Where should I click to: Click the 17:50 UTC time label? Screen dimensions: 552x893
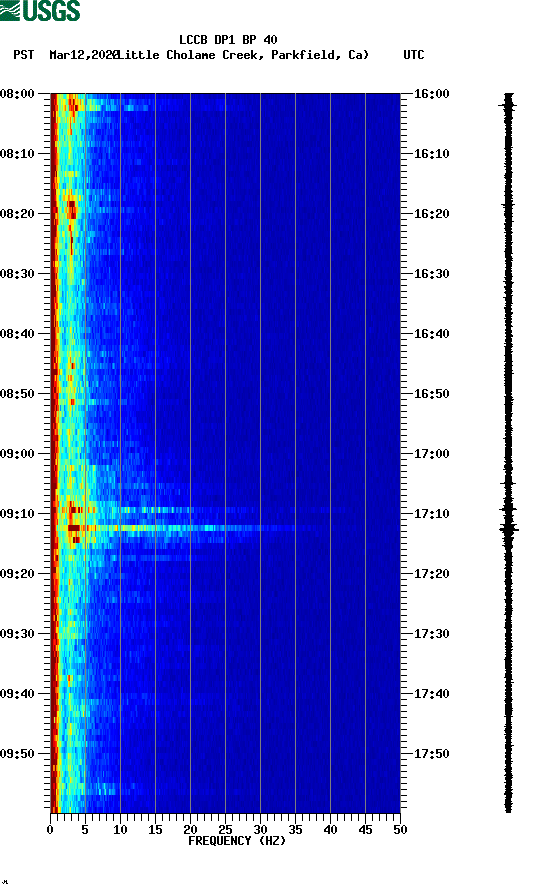pyautogui.click(x=431, y=754)
